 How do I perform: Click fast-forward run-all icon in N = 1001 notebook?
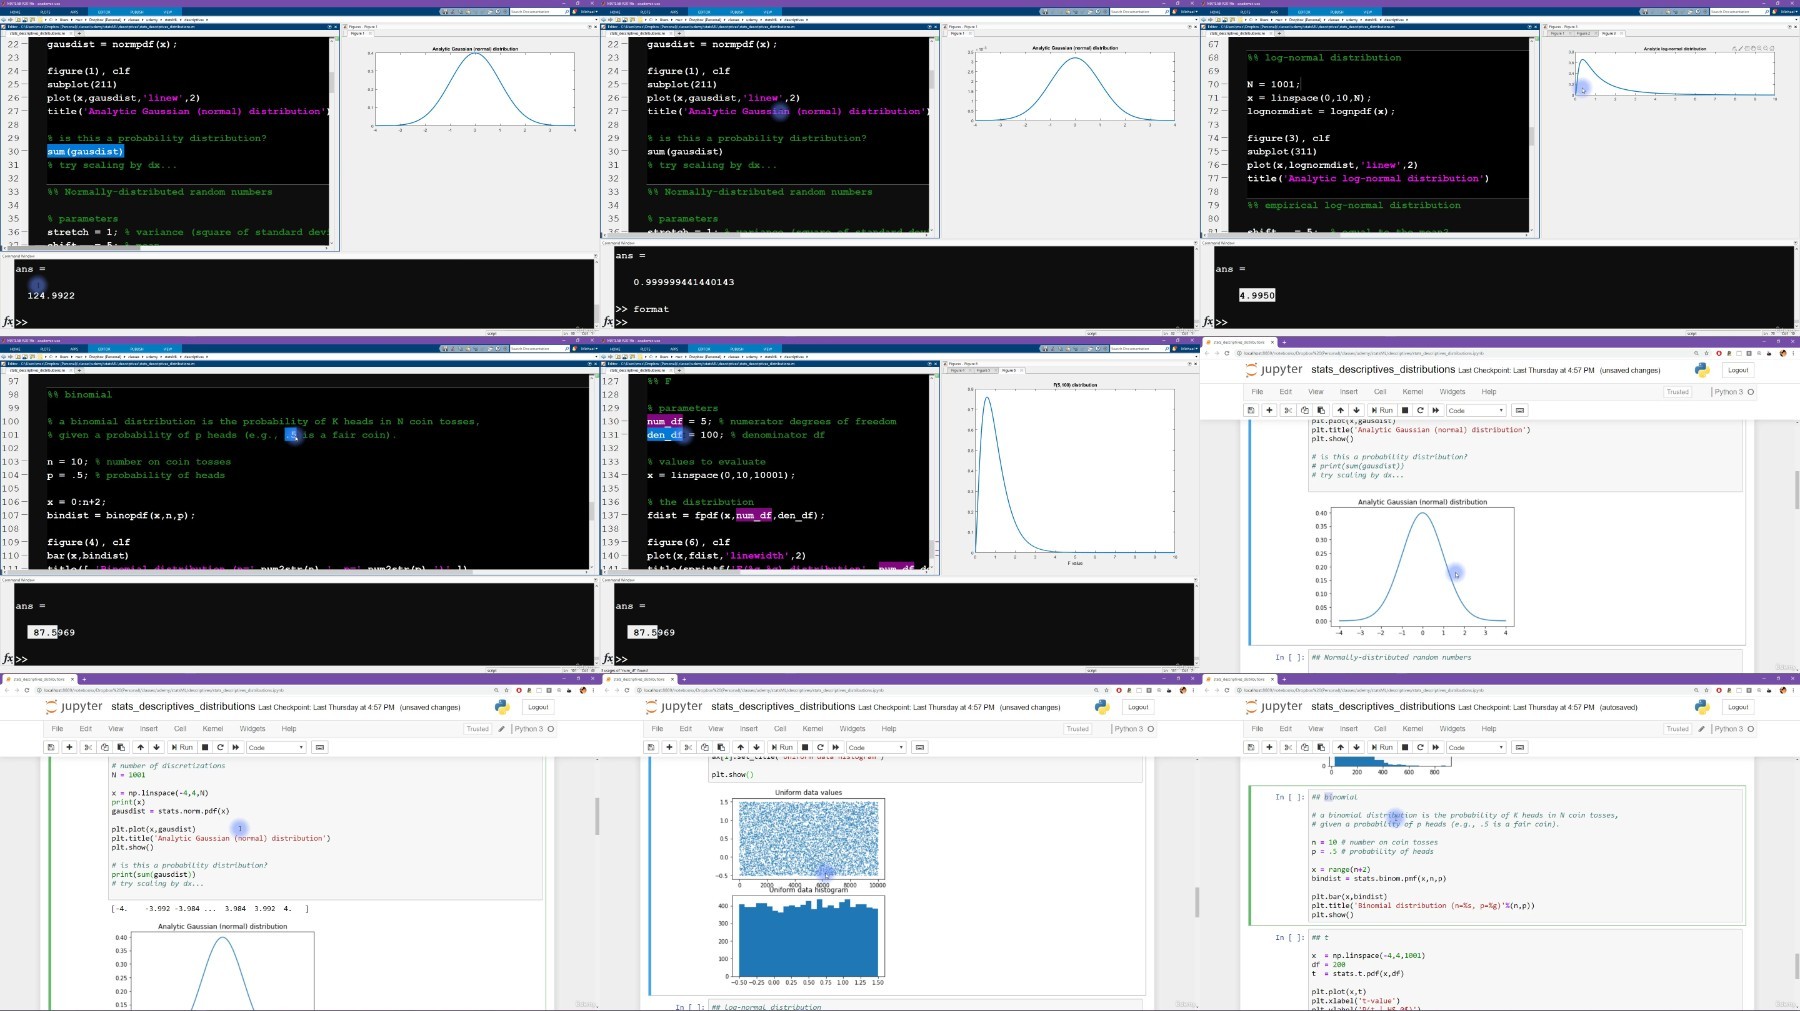click(236, 747)
